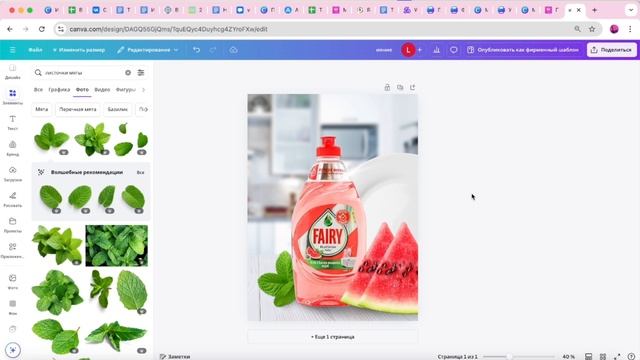This screenshot has height=360, width=640.
Task: Duplicate the page using the copy icon
Action: (400, 87)
